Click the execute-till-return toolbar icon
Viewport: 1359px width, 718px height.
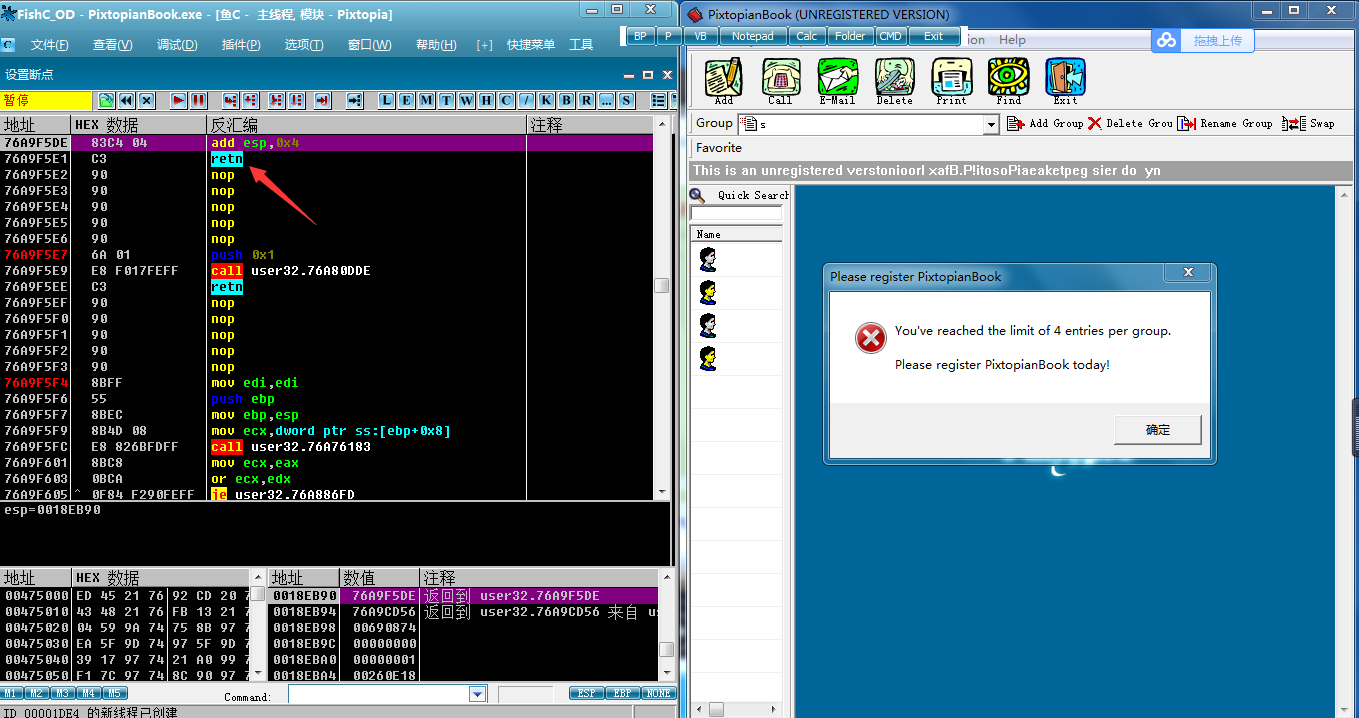[x=323, y=100]
